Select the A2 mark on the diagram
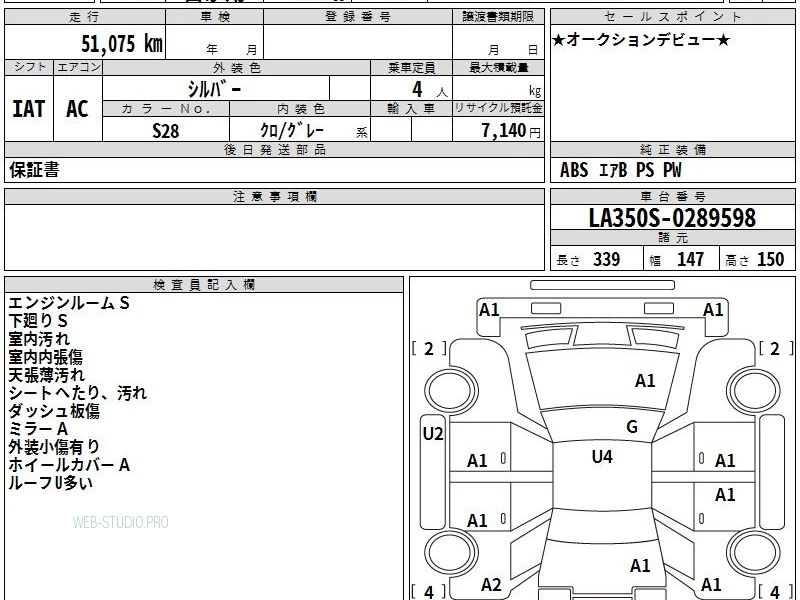800x600 pixels. click(491, 585)
